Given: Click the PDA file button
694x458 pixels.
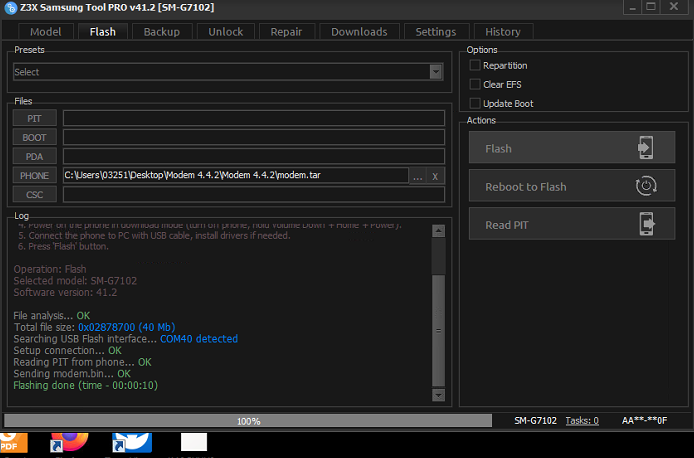Looking at the screenshot, I should [35, 156].
